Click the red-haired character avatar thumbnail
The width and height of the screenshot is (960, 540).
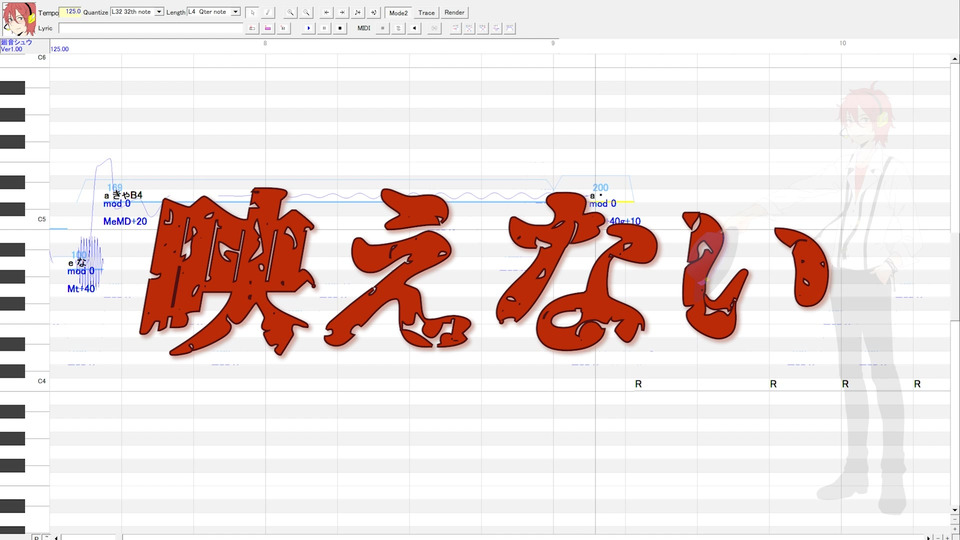coord(19,19)
